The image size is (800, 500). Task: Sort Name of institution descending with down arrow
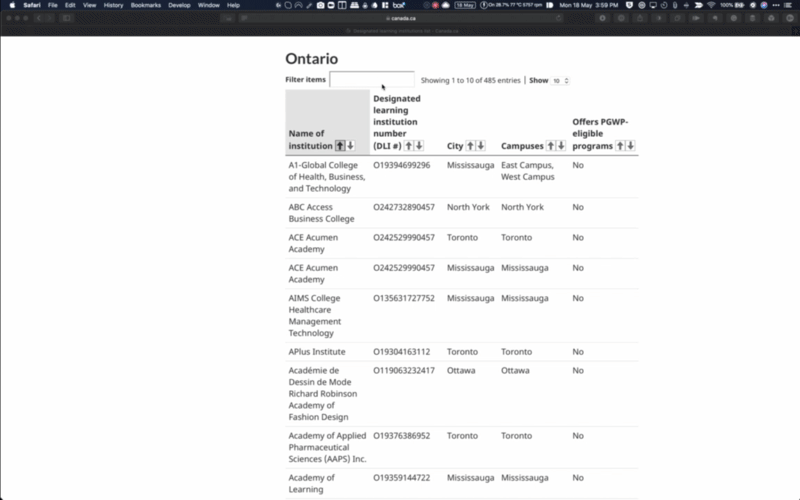pos(350,146)
